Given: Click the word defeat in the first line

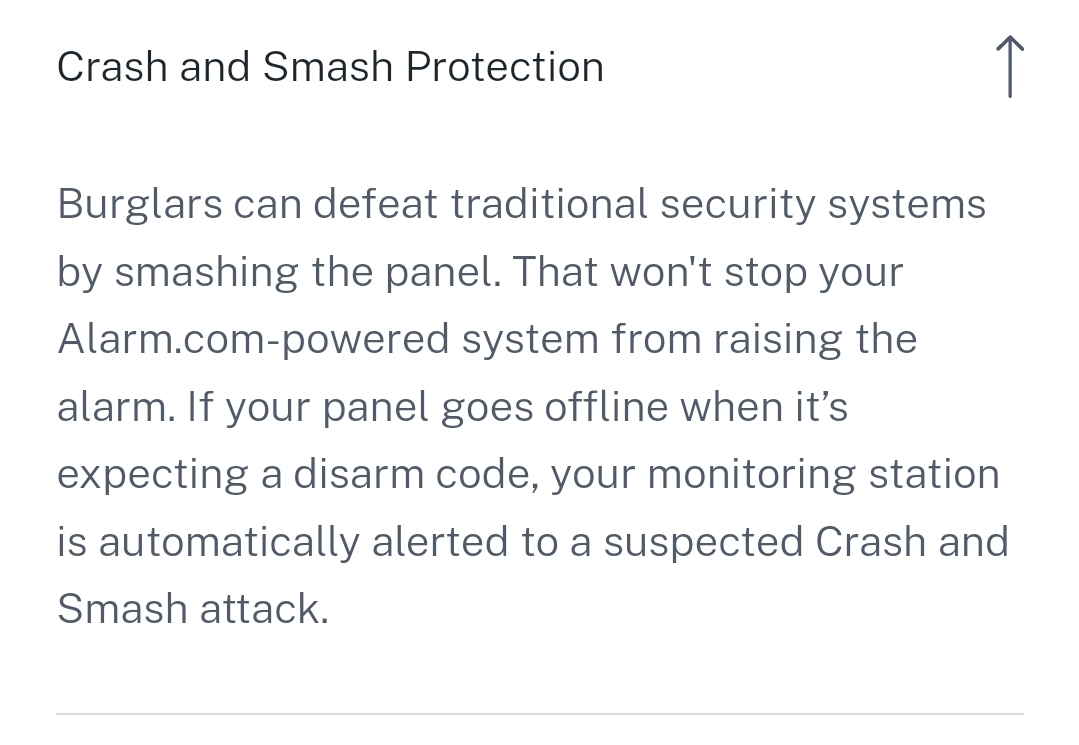Looking at the screenshot, I should pyautogui.click(x=375, y=204).
